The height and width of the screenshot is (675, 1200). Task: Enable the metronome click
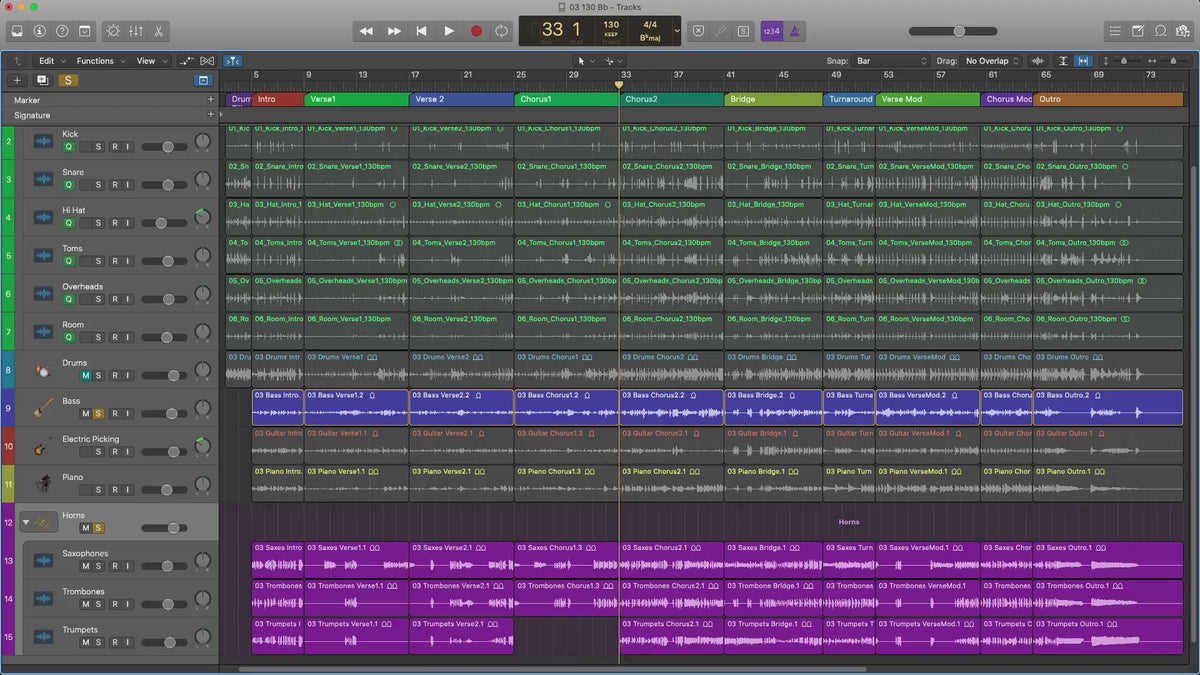pyautogui.click(x=797, y=31)
